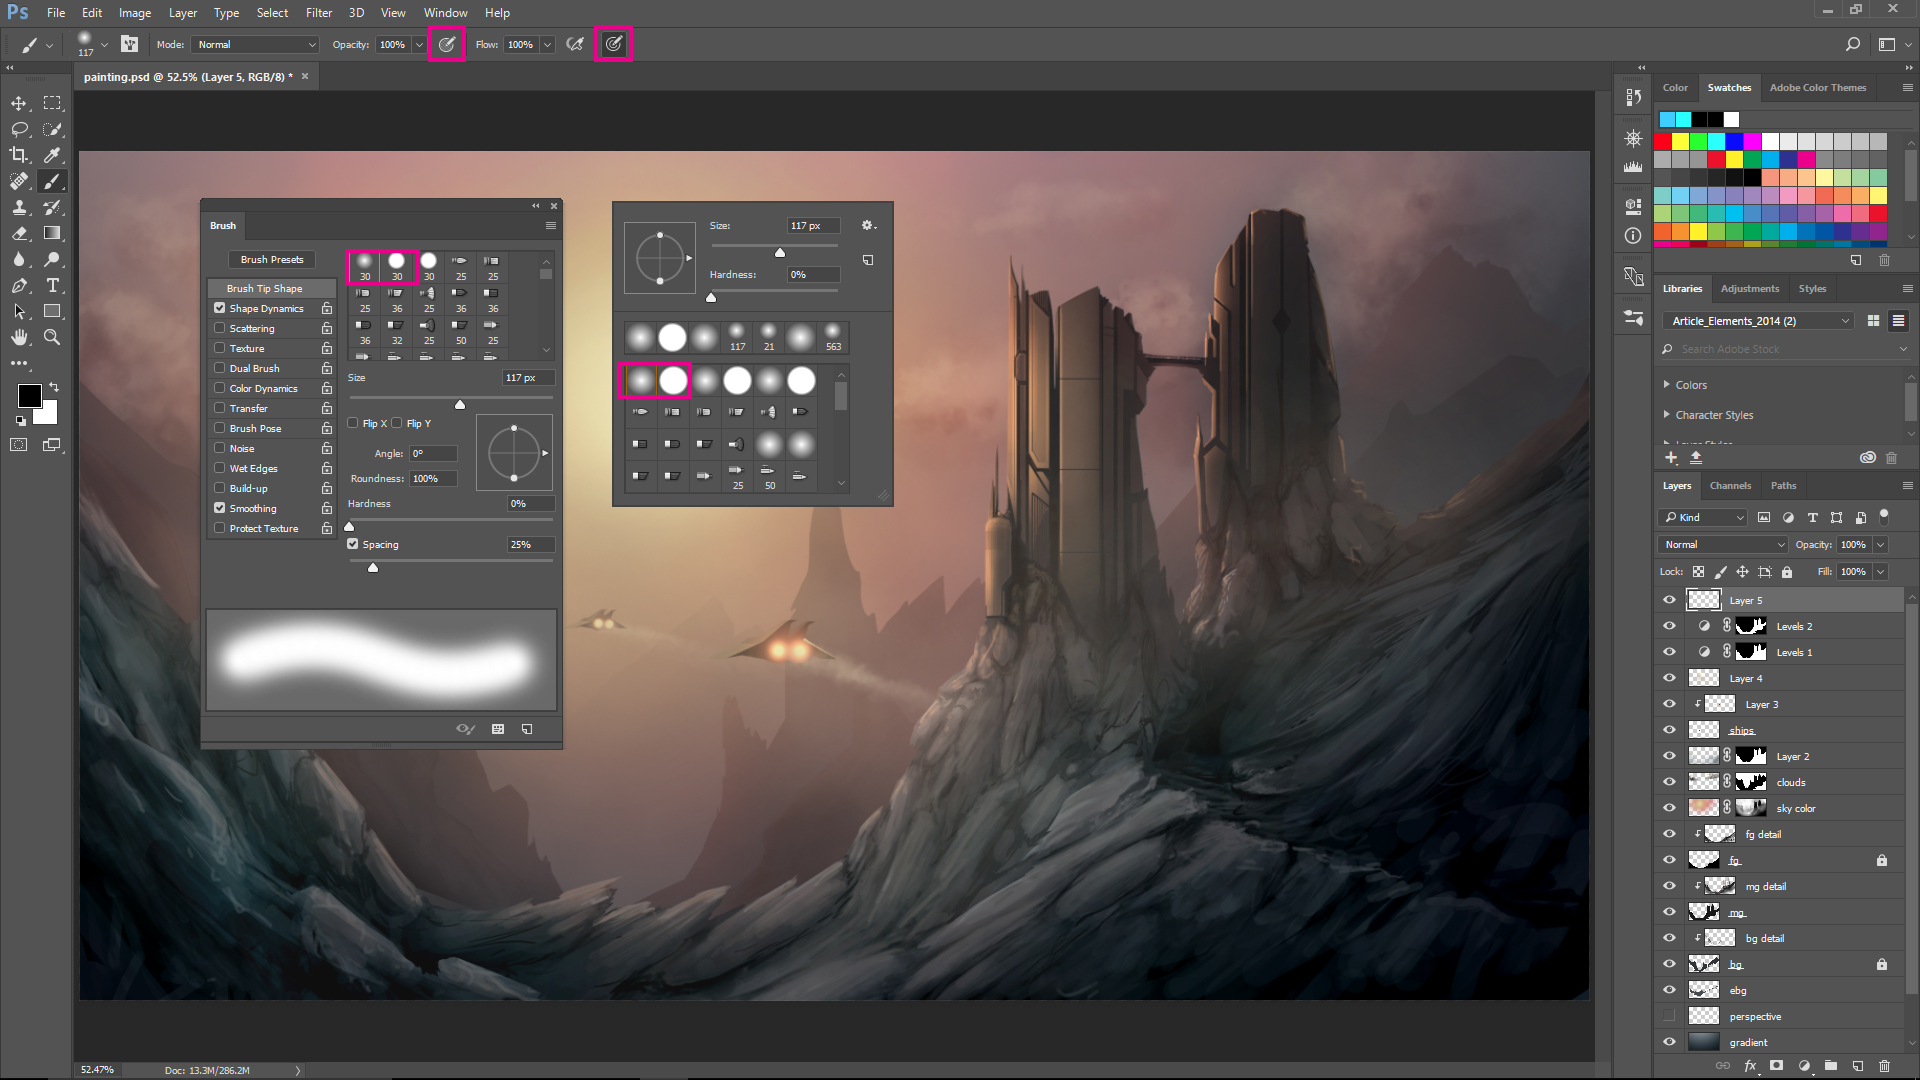The height and width of the screenshot is (1080, 1920).
Task: Open the Mode dropdown menu
Action: click(x=252, y=44)
